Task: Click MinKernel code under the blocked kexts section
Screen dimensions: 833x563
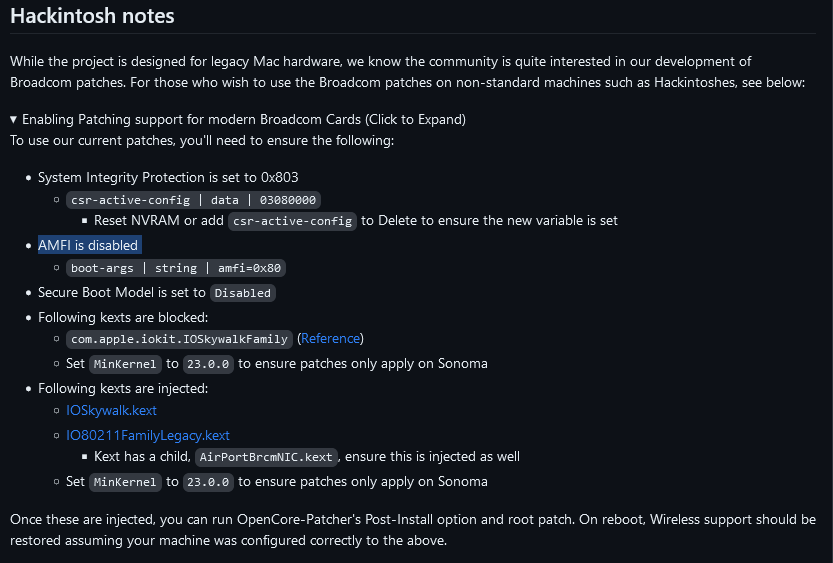Action: click(125, 364)
